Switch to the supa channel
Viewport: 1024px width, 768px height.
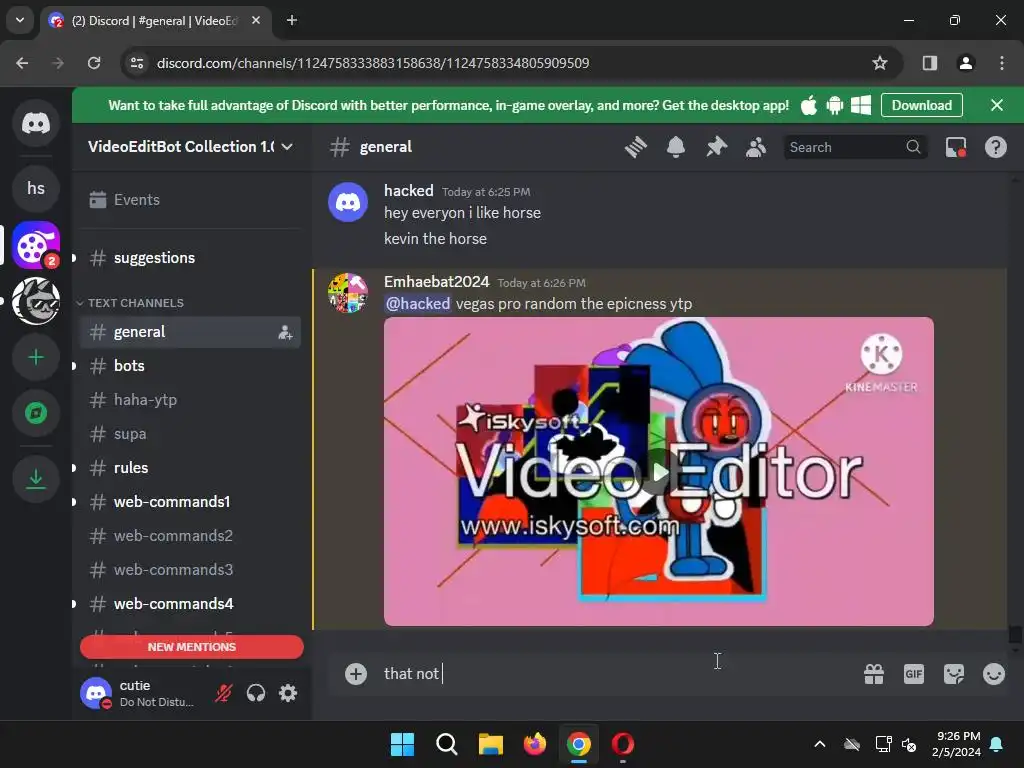pyautogui.click(x=189, y=434)
